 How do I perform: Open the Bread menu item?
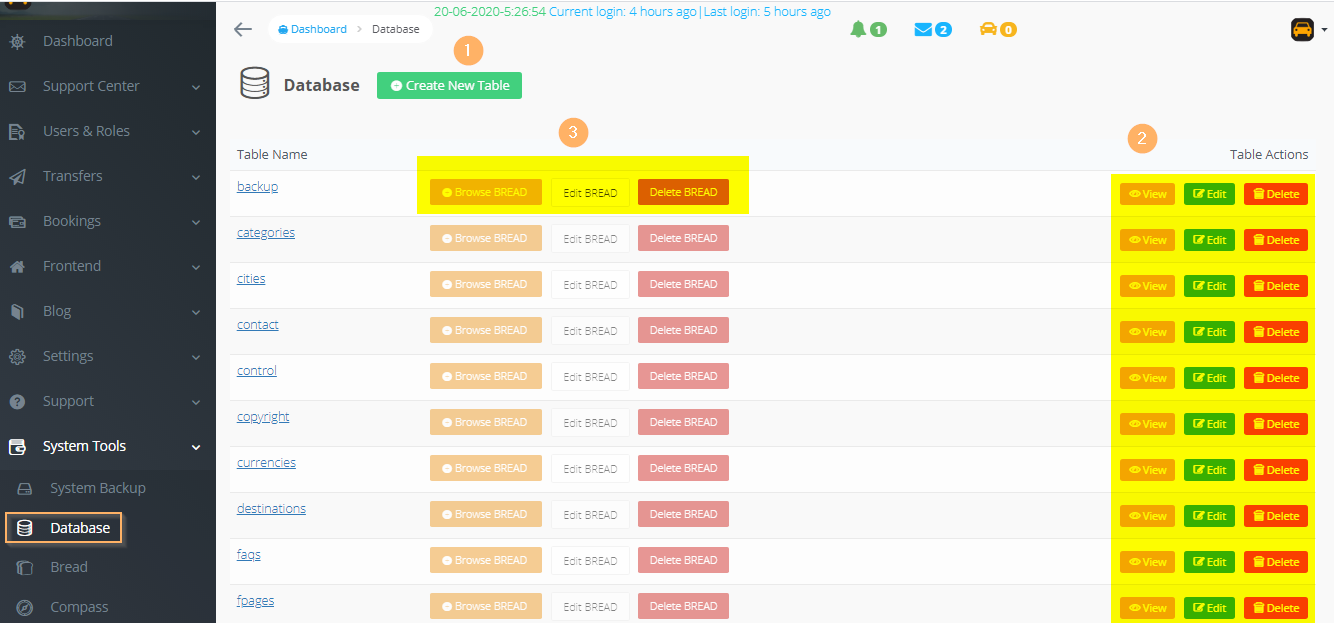pos(69,567)
